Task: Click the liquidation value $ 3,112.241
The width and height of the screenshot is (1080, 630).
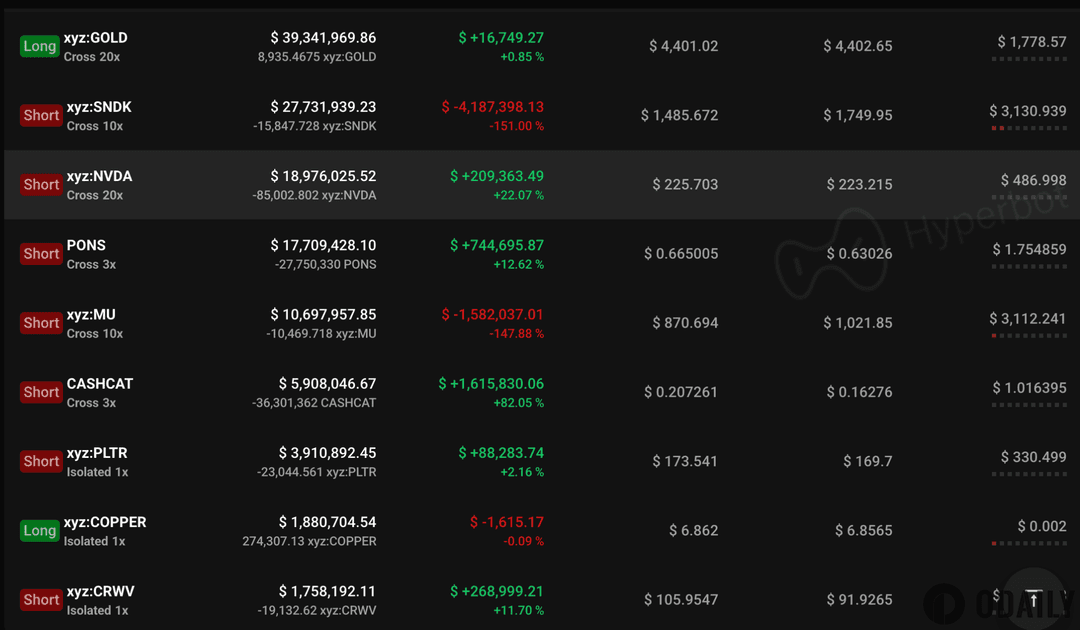Action: [x=1028, y=319]
